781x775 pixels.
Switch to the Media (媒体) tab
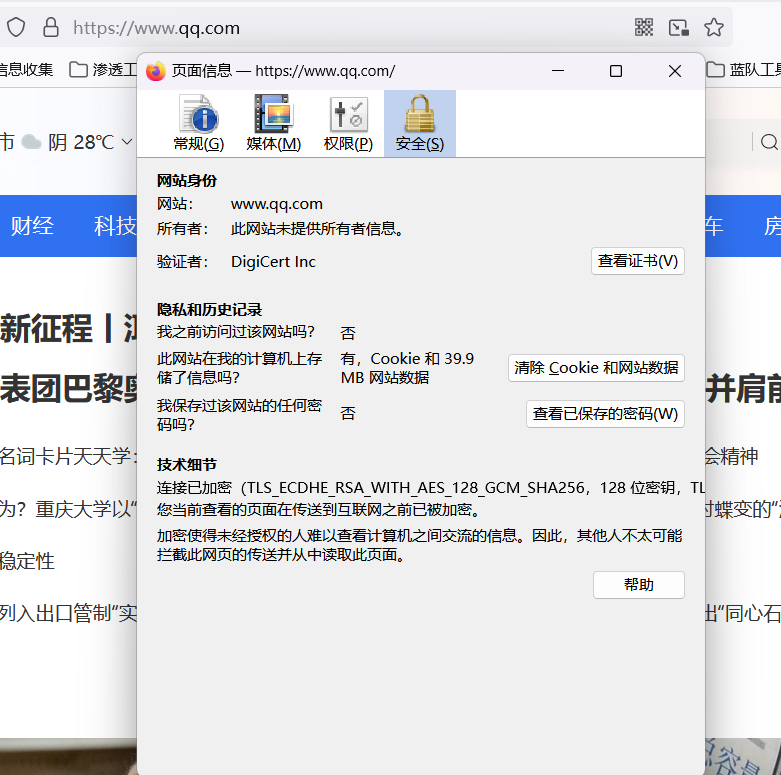click(x=273, y=123)
